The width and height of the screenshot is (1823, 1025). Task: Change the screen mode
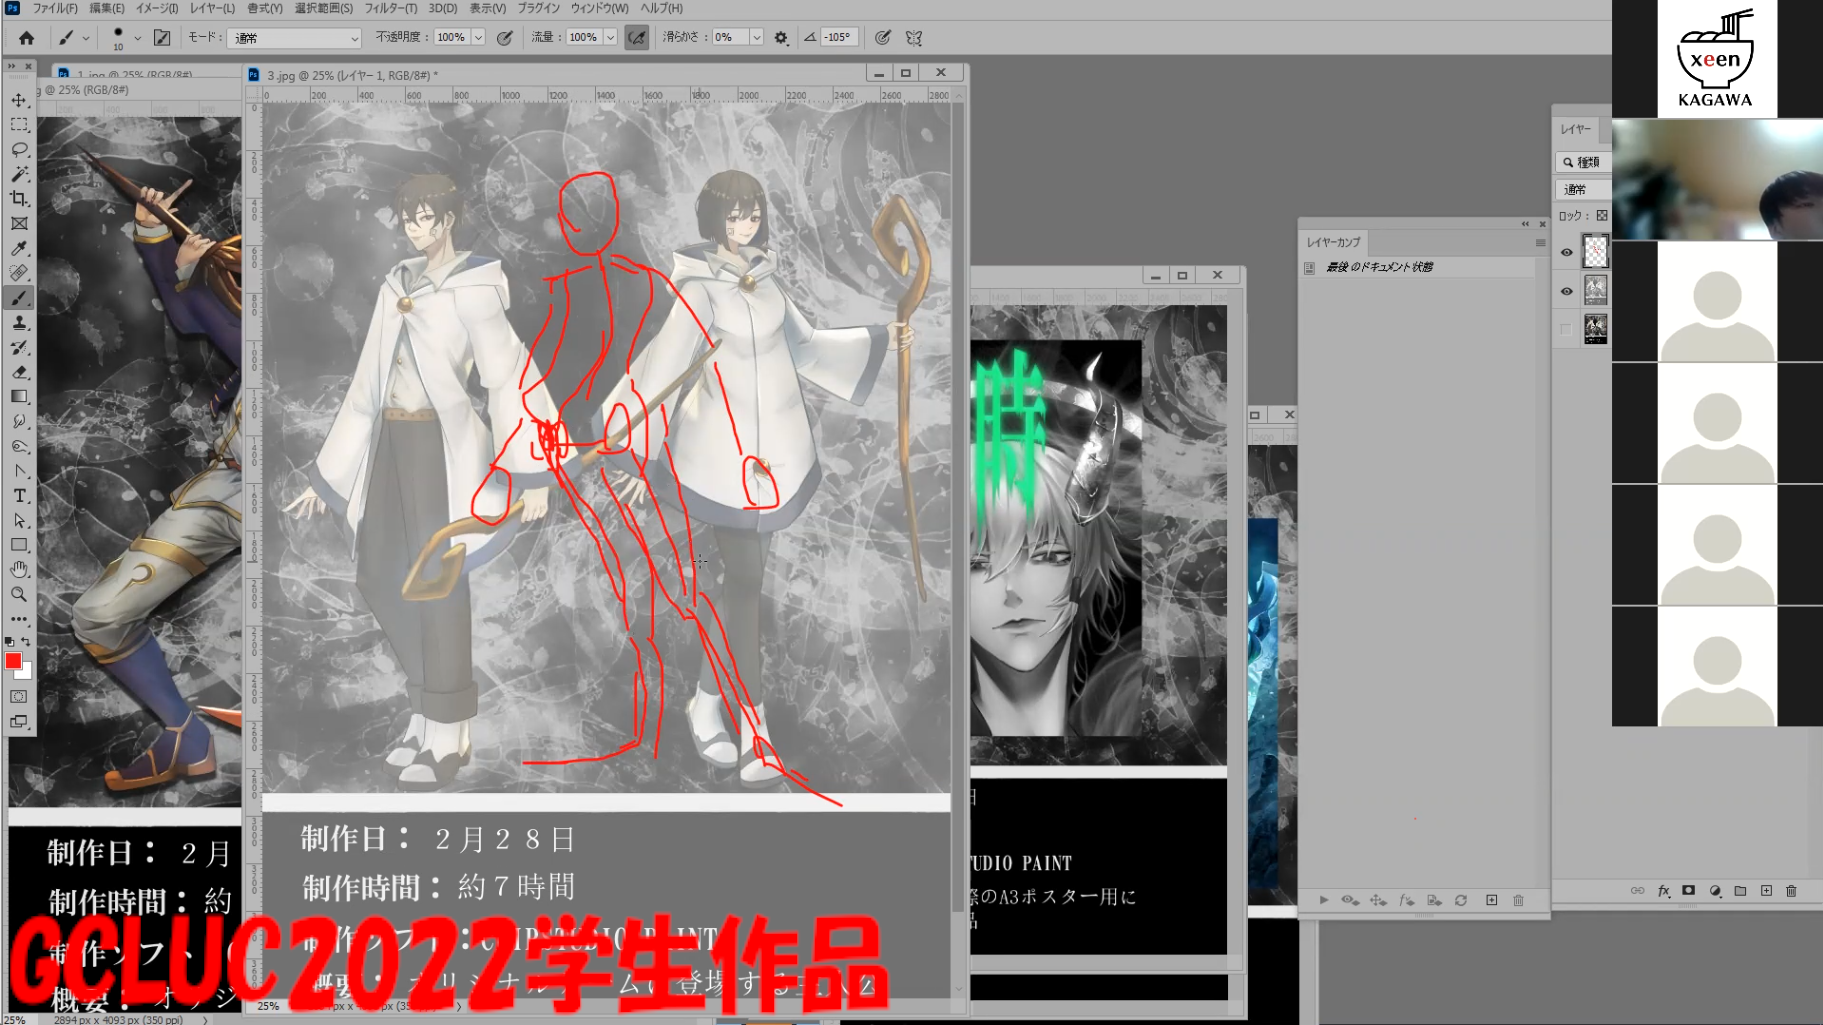(19, 721)
